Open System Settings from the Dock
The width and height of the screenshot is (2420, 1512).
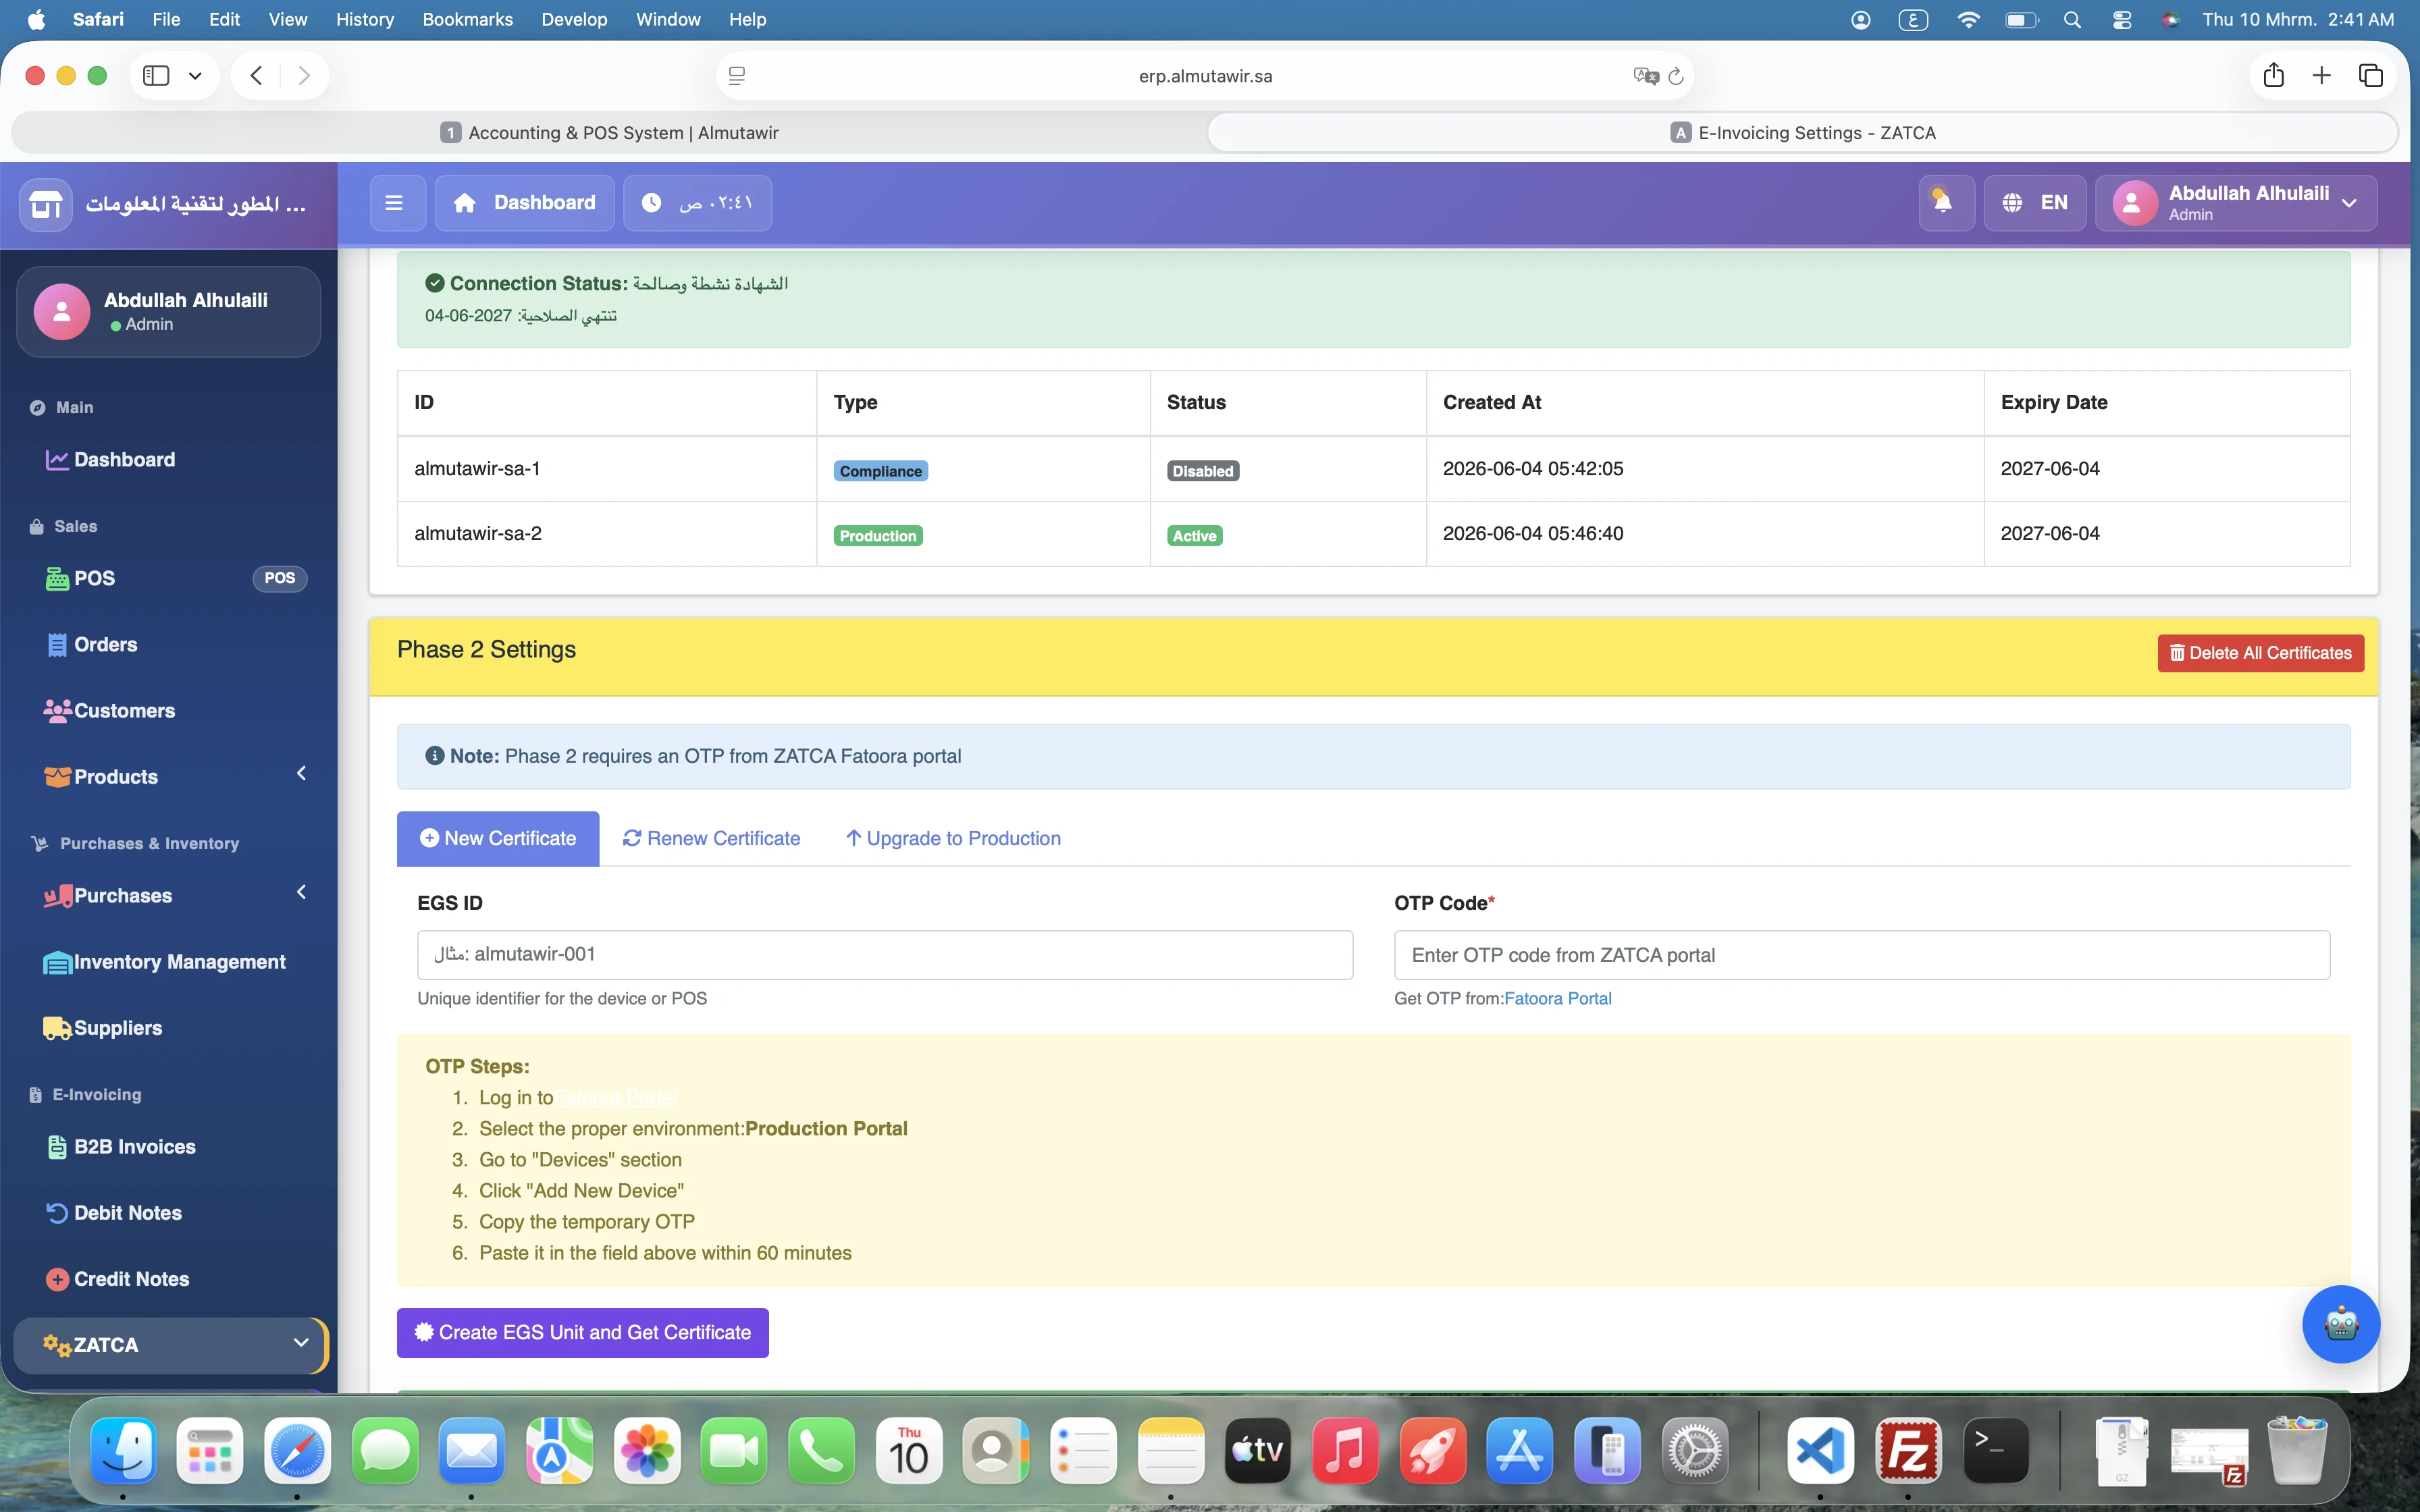click(x=1695, y=1450)
